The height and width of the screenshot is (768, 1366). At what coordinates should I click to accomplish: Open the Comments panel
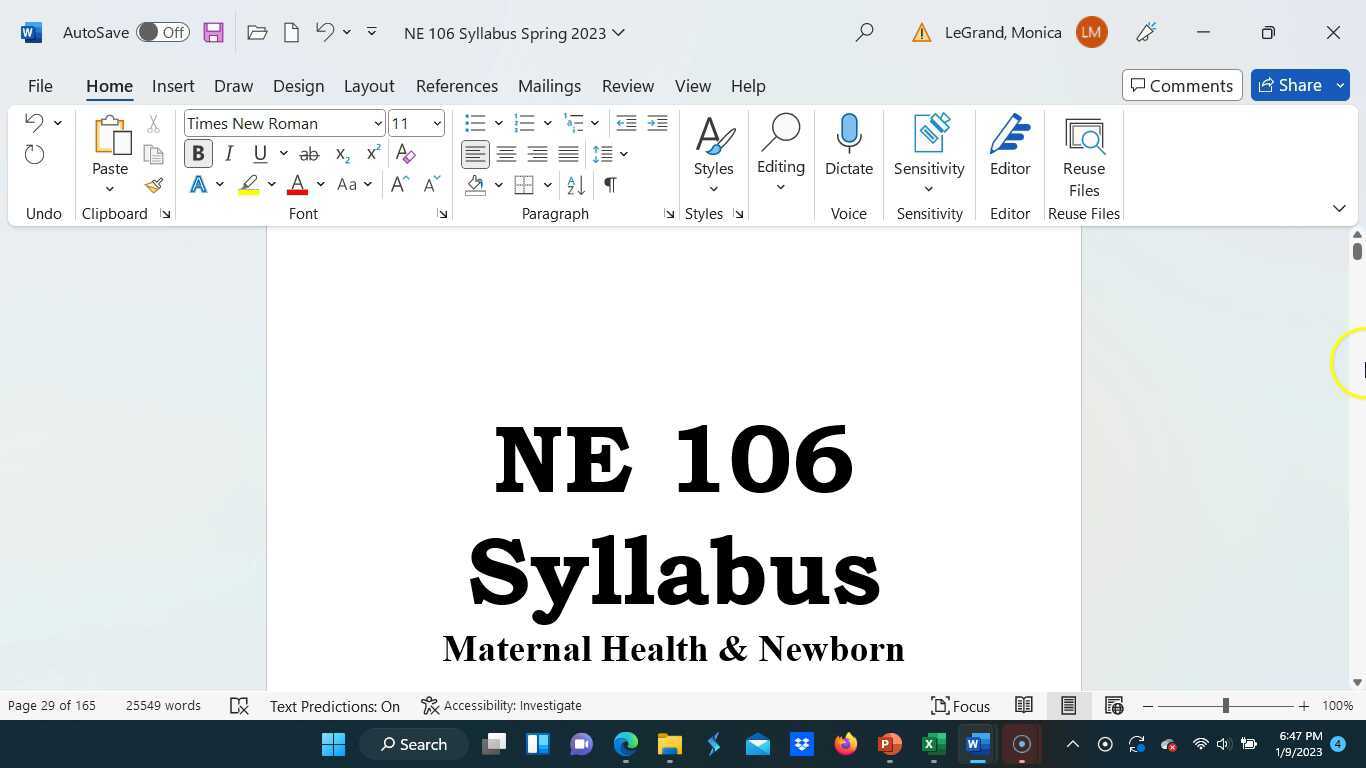pos(1181,85)
